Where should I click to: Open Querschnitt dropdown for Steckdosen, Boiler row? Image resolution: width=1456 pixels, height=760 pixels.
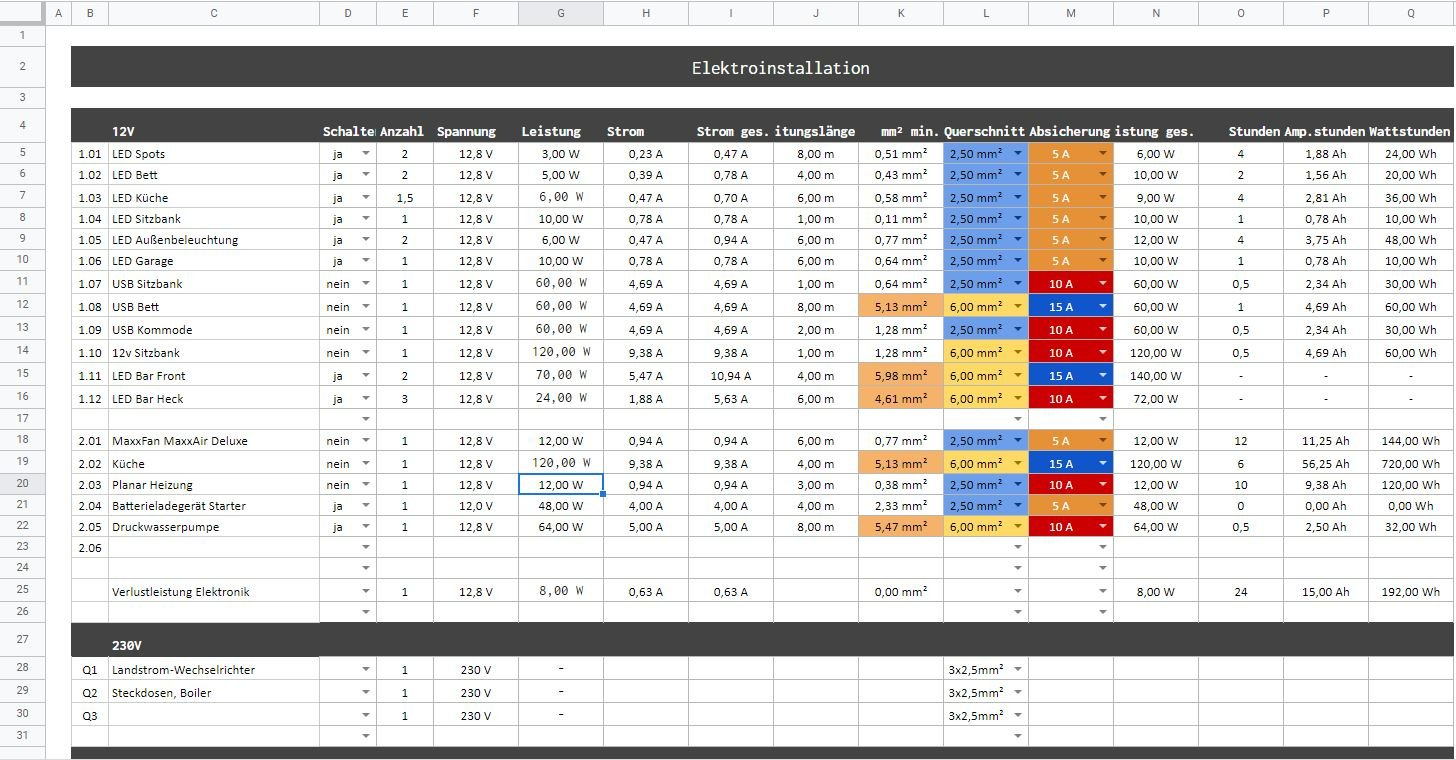click(1018, 693)
